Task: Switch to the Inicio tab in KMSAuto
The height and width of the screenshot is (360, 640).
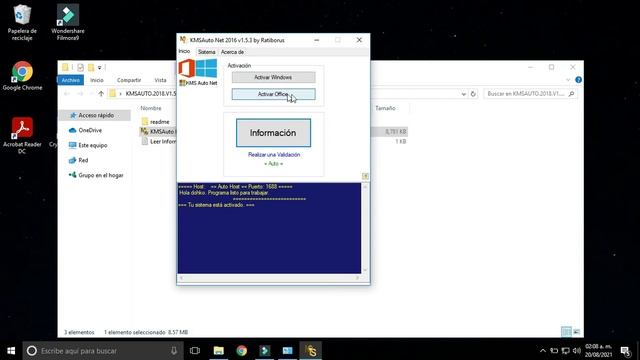Action: pyautogui.click(x=184, y=51)
